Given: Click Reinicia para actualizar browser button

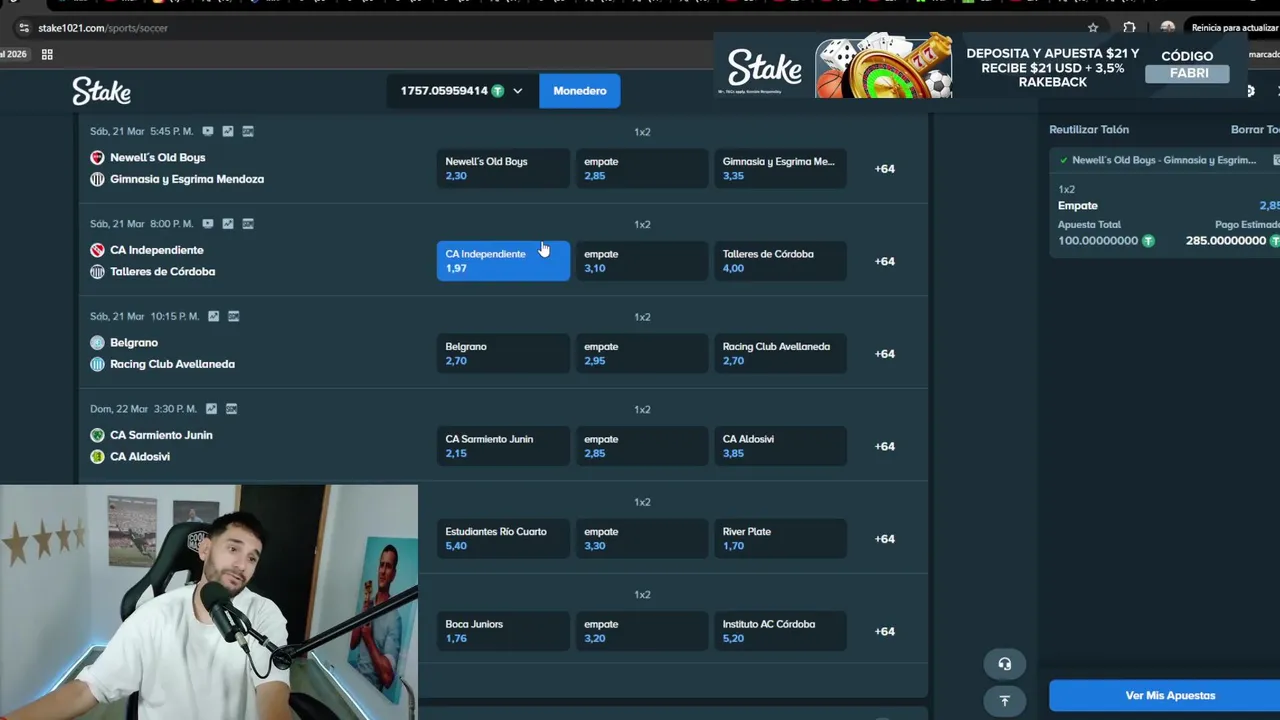Looking at the screenshot, I should [x=1235, y=28].
